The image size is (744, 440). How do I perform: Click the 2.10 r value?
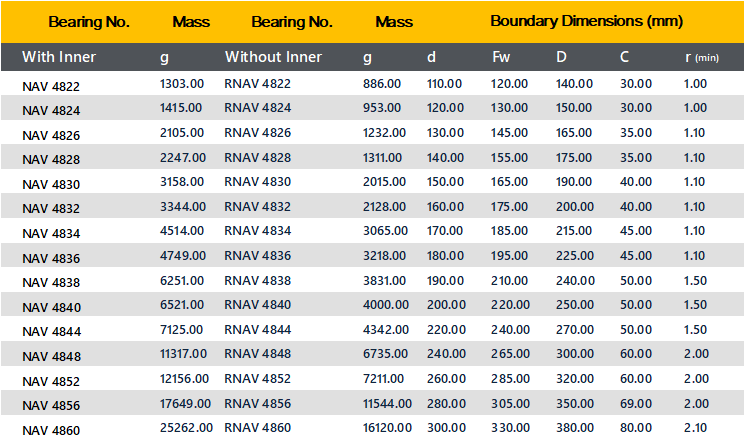(x=694, y=427)
